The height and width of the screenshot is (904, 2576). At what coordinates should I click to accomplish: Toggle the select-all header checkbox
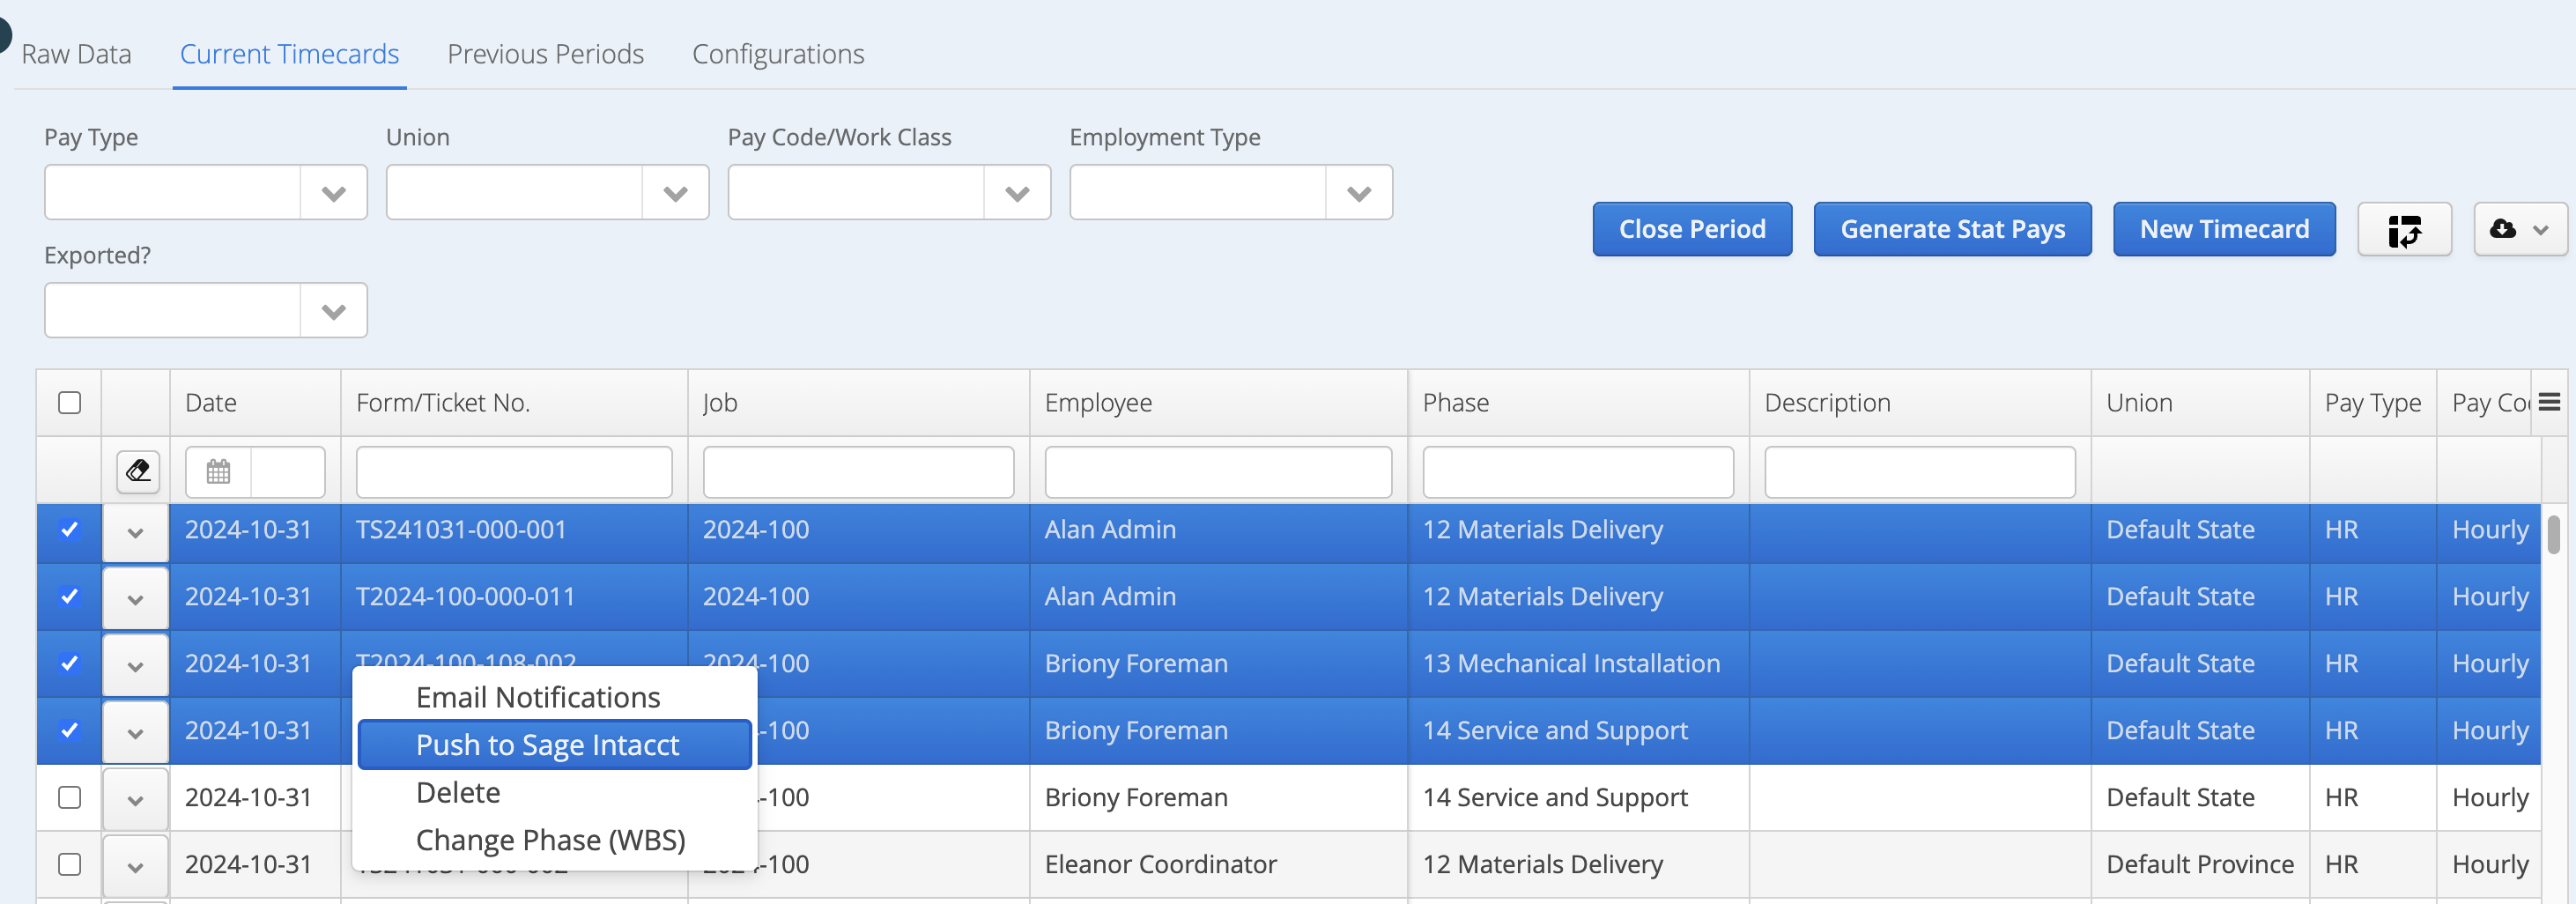pyautogui.click(x=69, y=402)
